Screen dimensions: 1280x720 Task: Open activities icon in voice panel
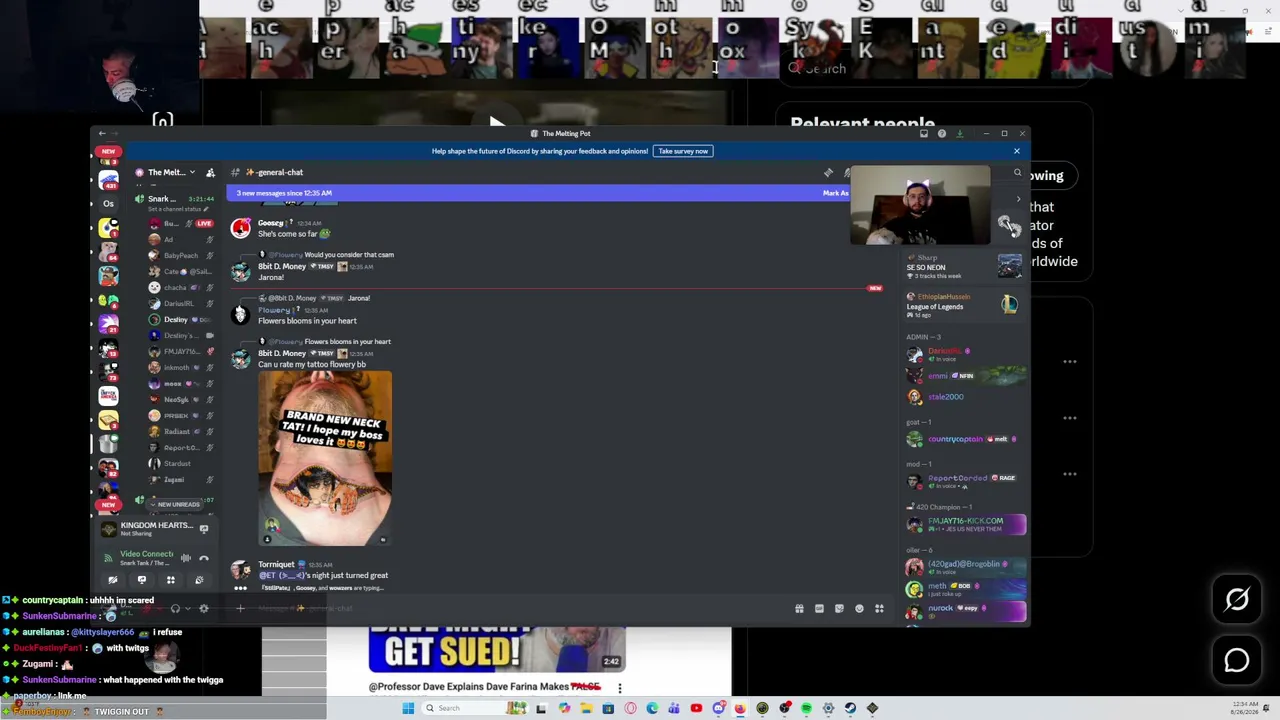(x=171, y=580)
